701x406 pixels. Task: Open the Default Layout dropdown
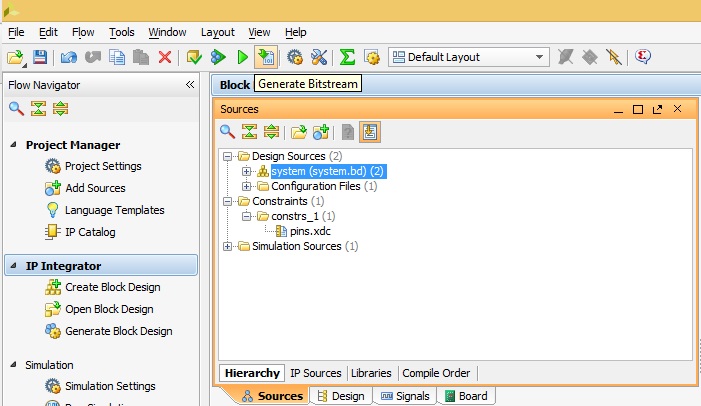point(469,57)
